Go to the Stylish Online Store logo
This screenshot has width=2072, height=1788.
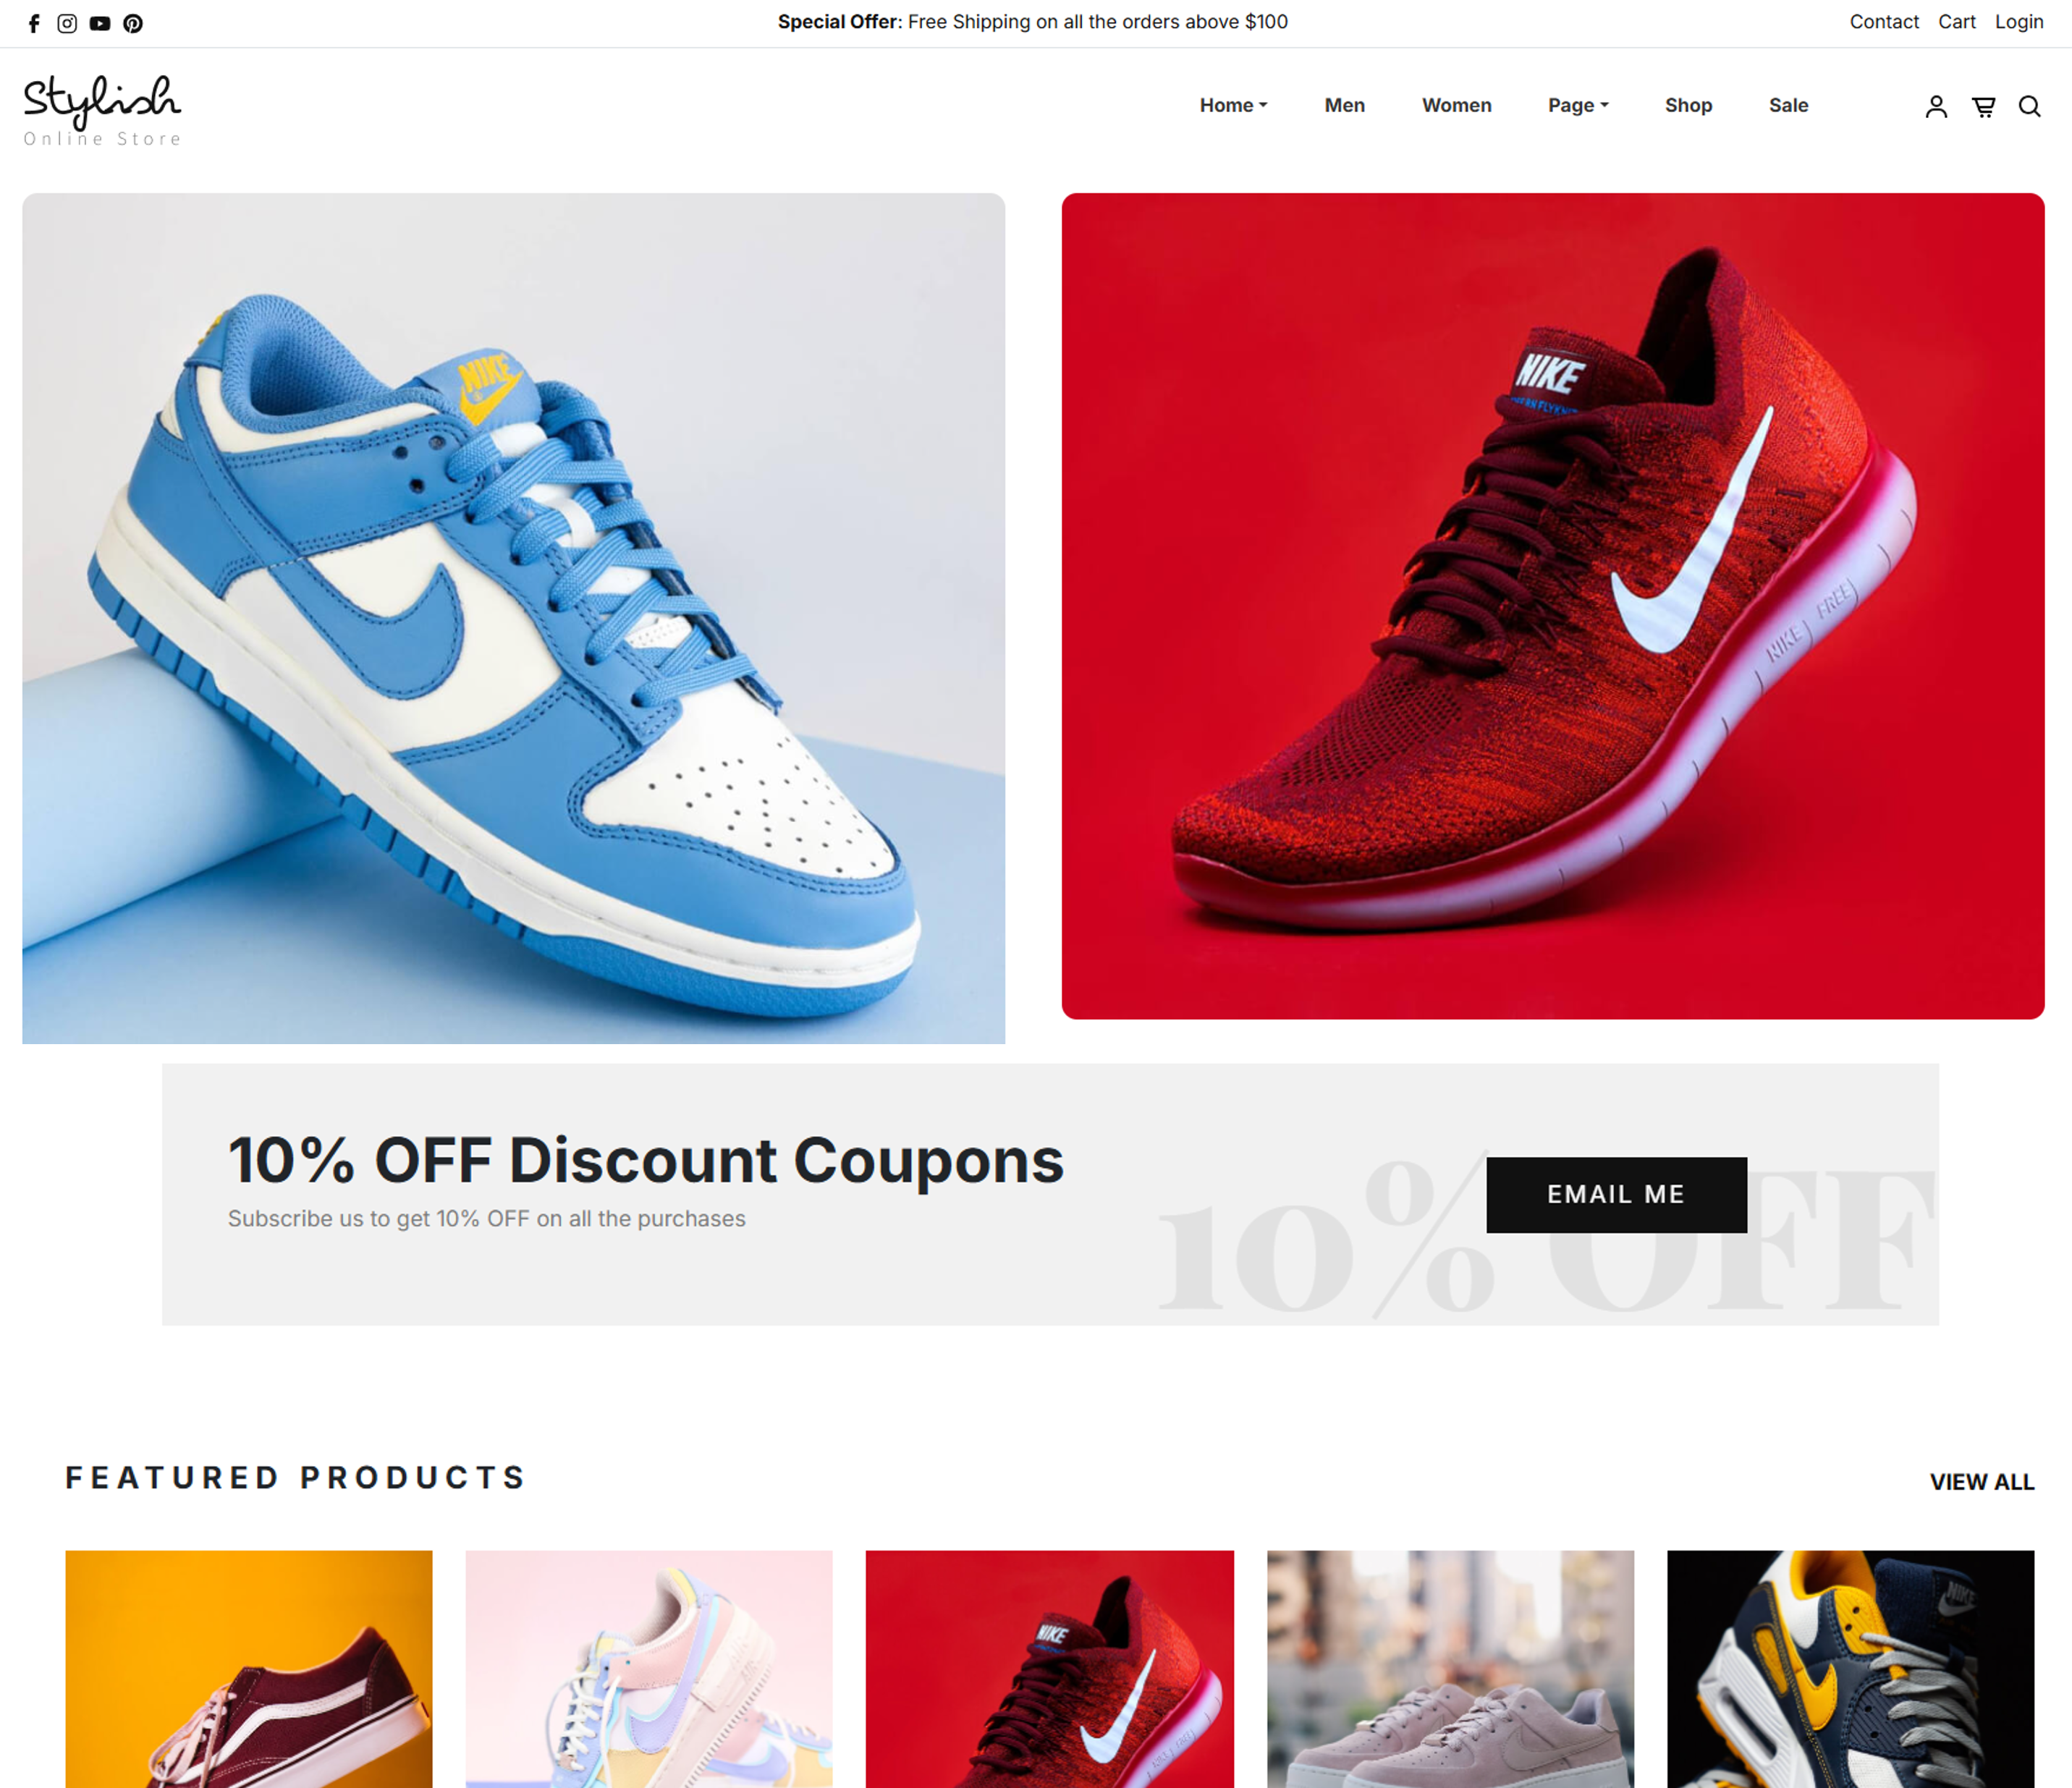click(102, 110)
